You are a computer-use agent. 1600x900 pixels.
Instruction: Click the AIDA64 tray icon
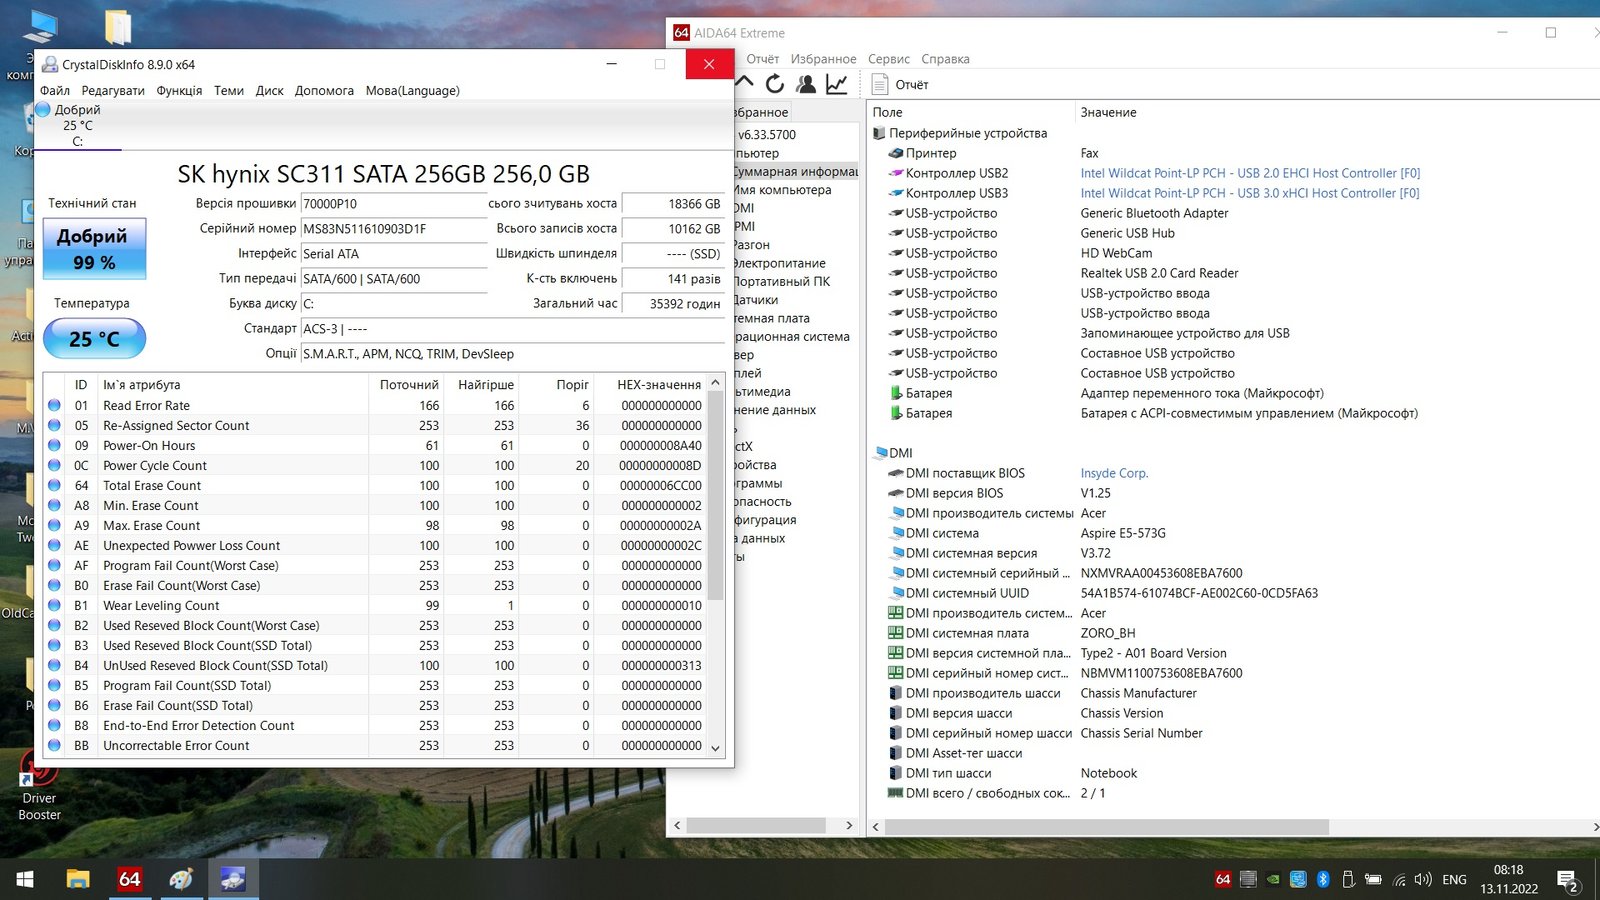tap(1223, 879)
